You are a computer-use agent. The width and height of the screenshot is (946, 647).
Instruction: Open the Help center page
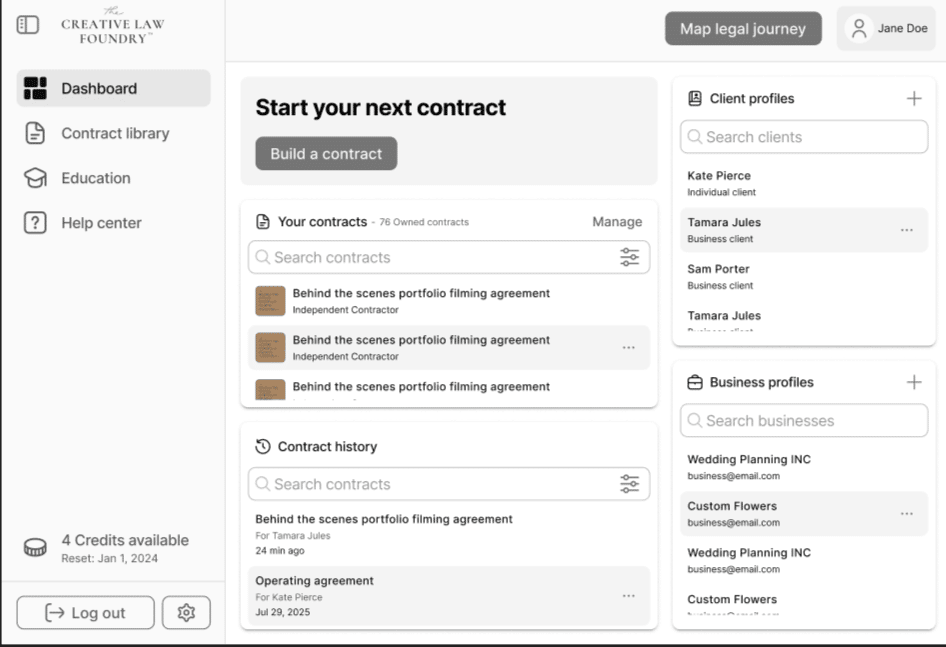pyautogui.click(x=100, y=223)
